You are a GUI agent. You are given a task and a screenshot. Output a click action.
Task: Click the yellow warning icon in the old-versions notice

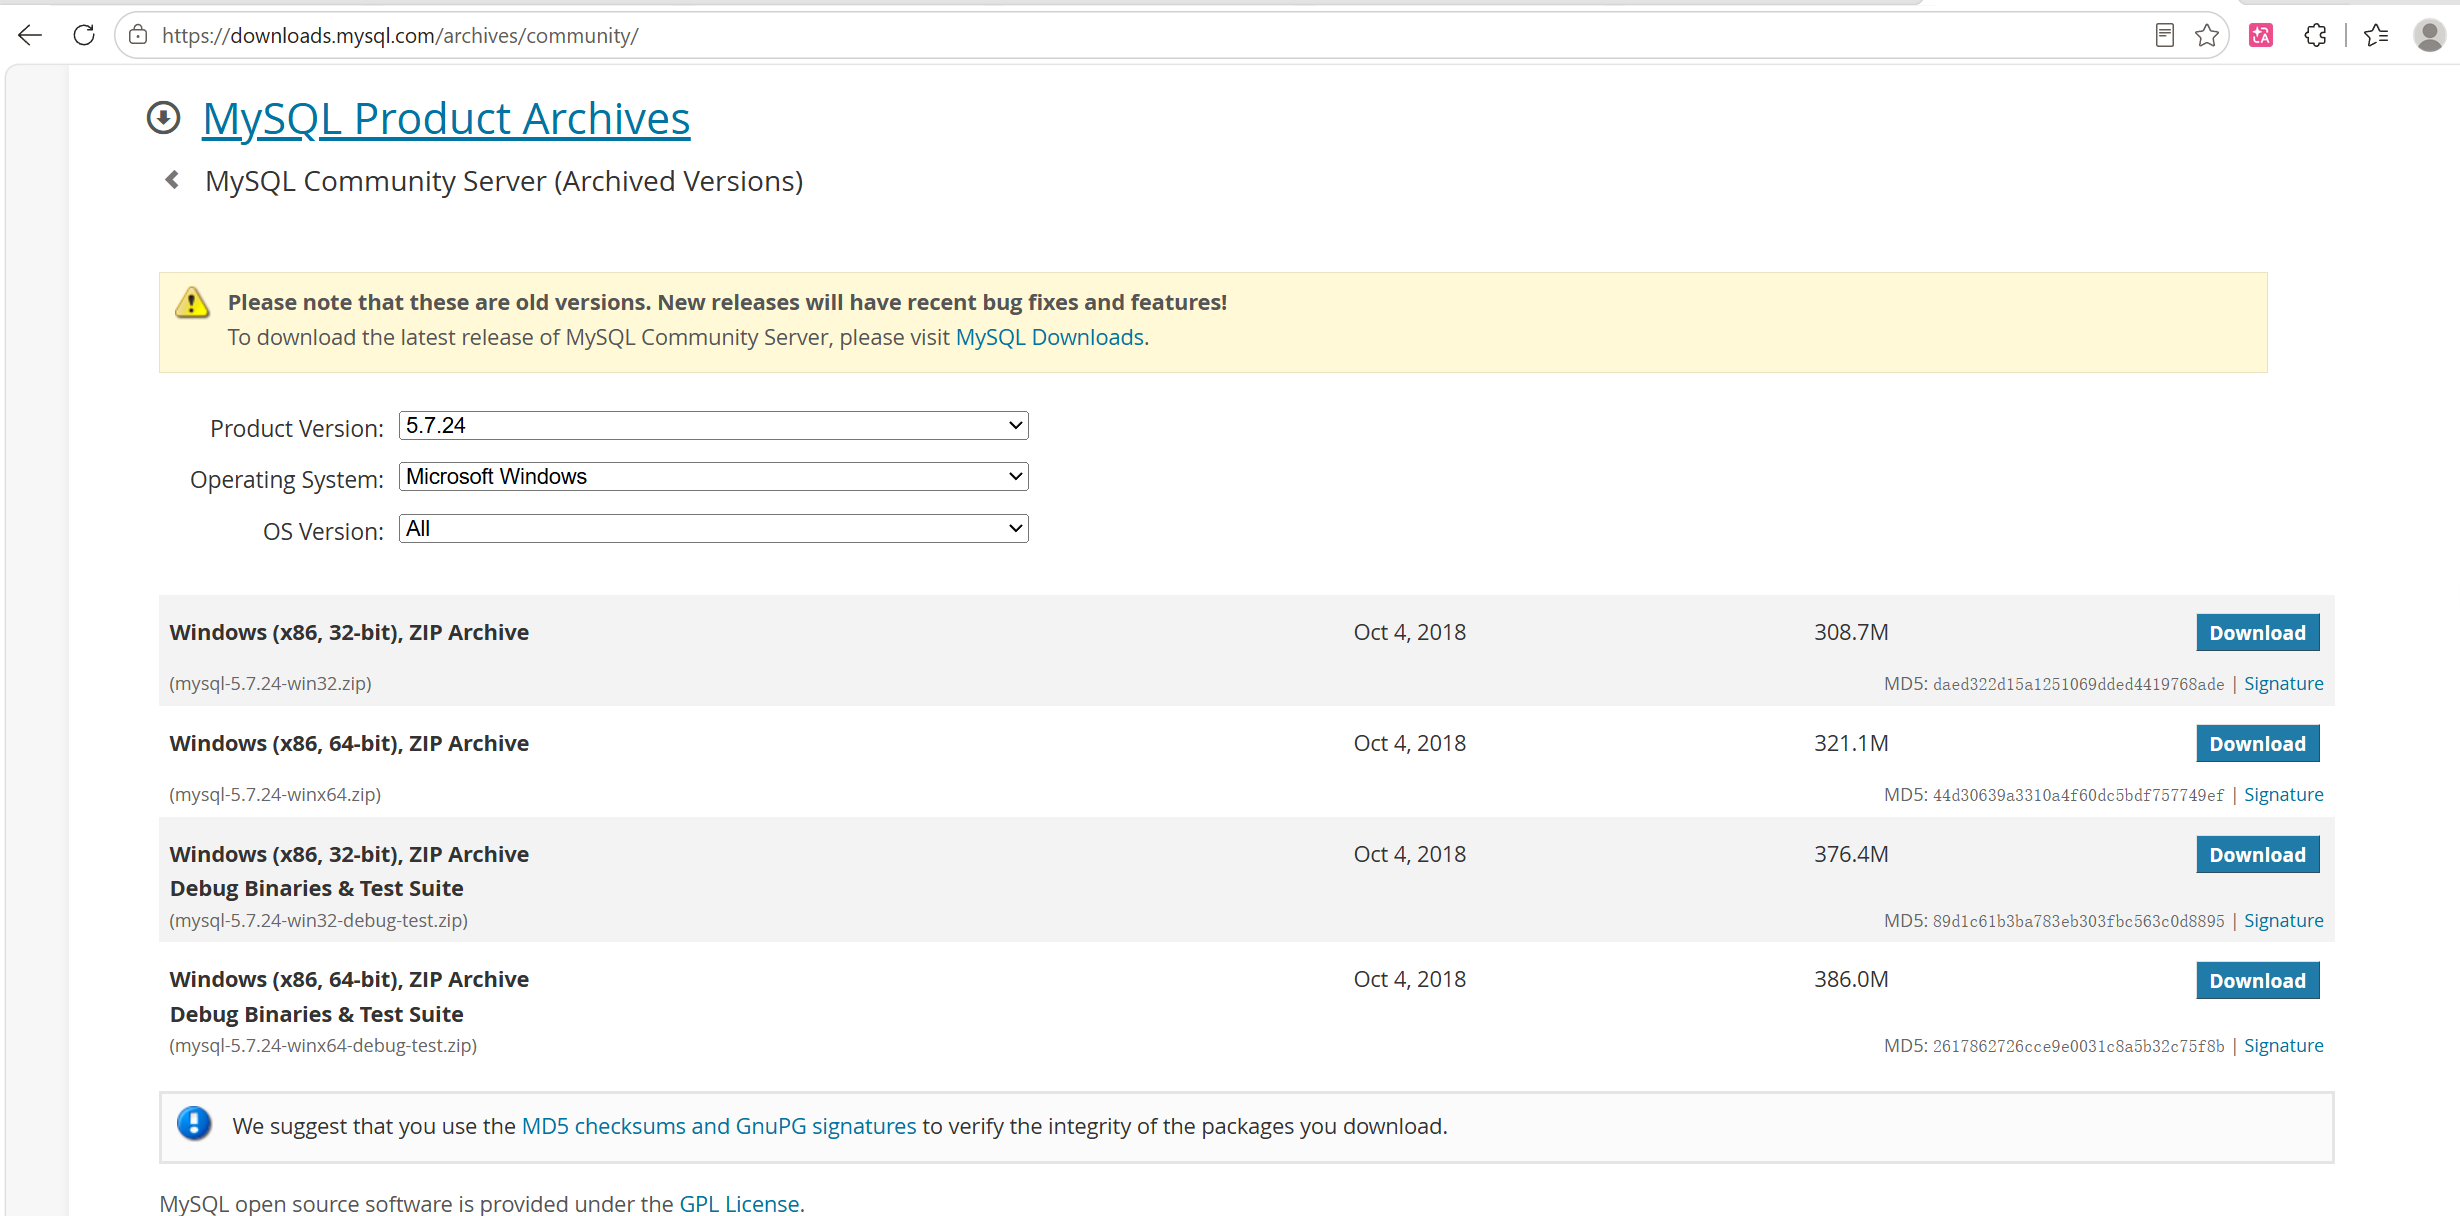click(x=192, y=302)
